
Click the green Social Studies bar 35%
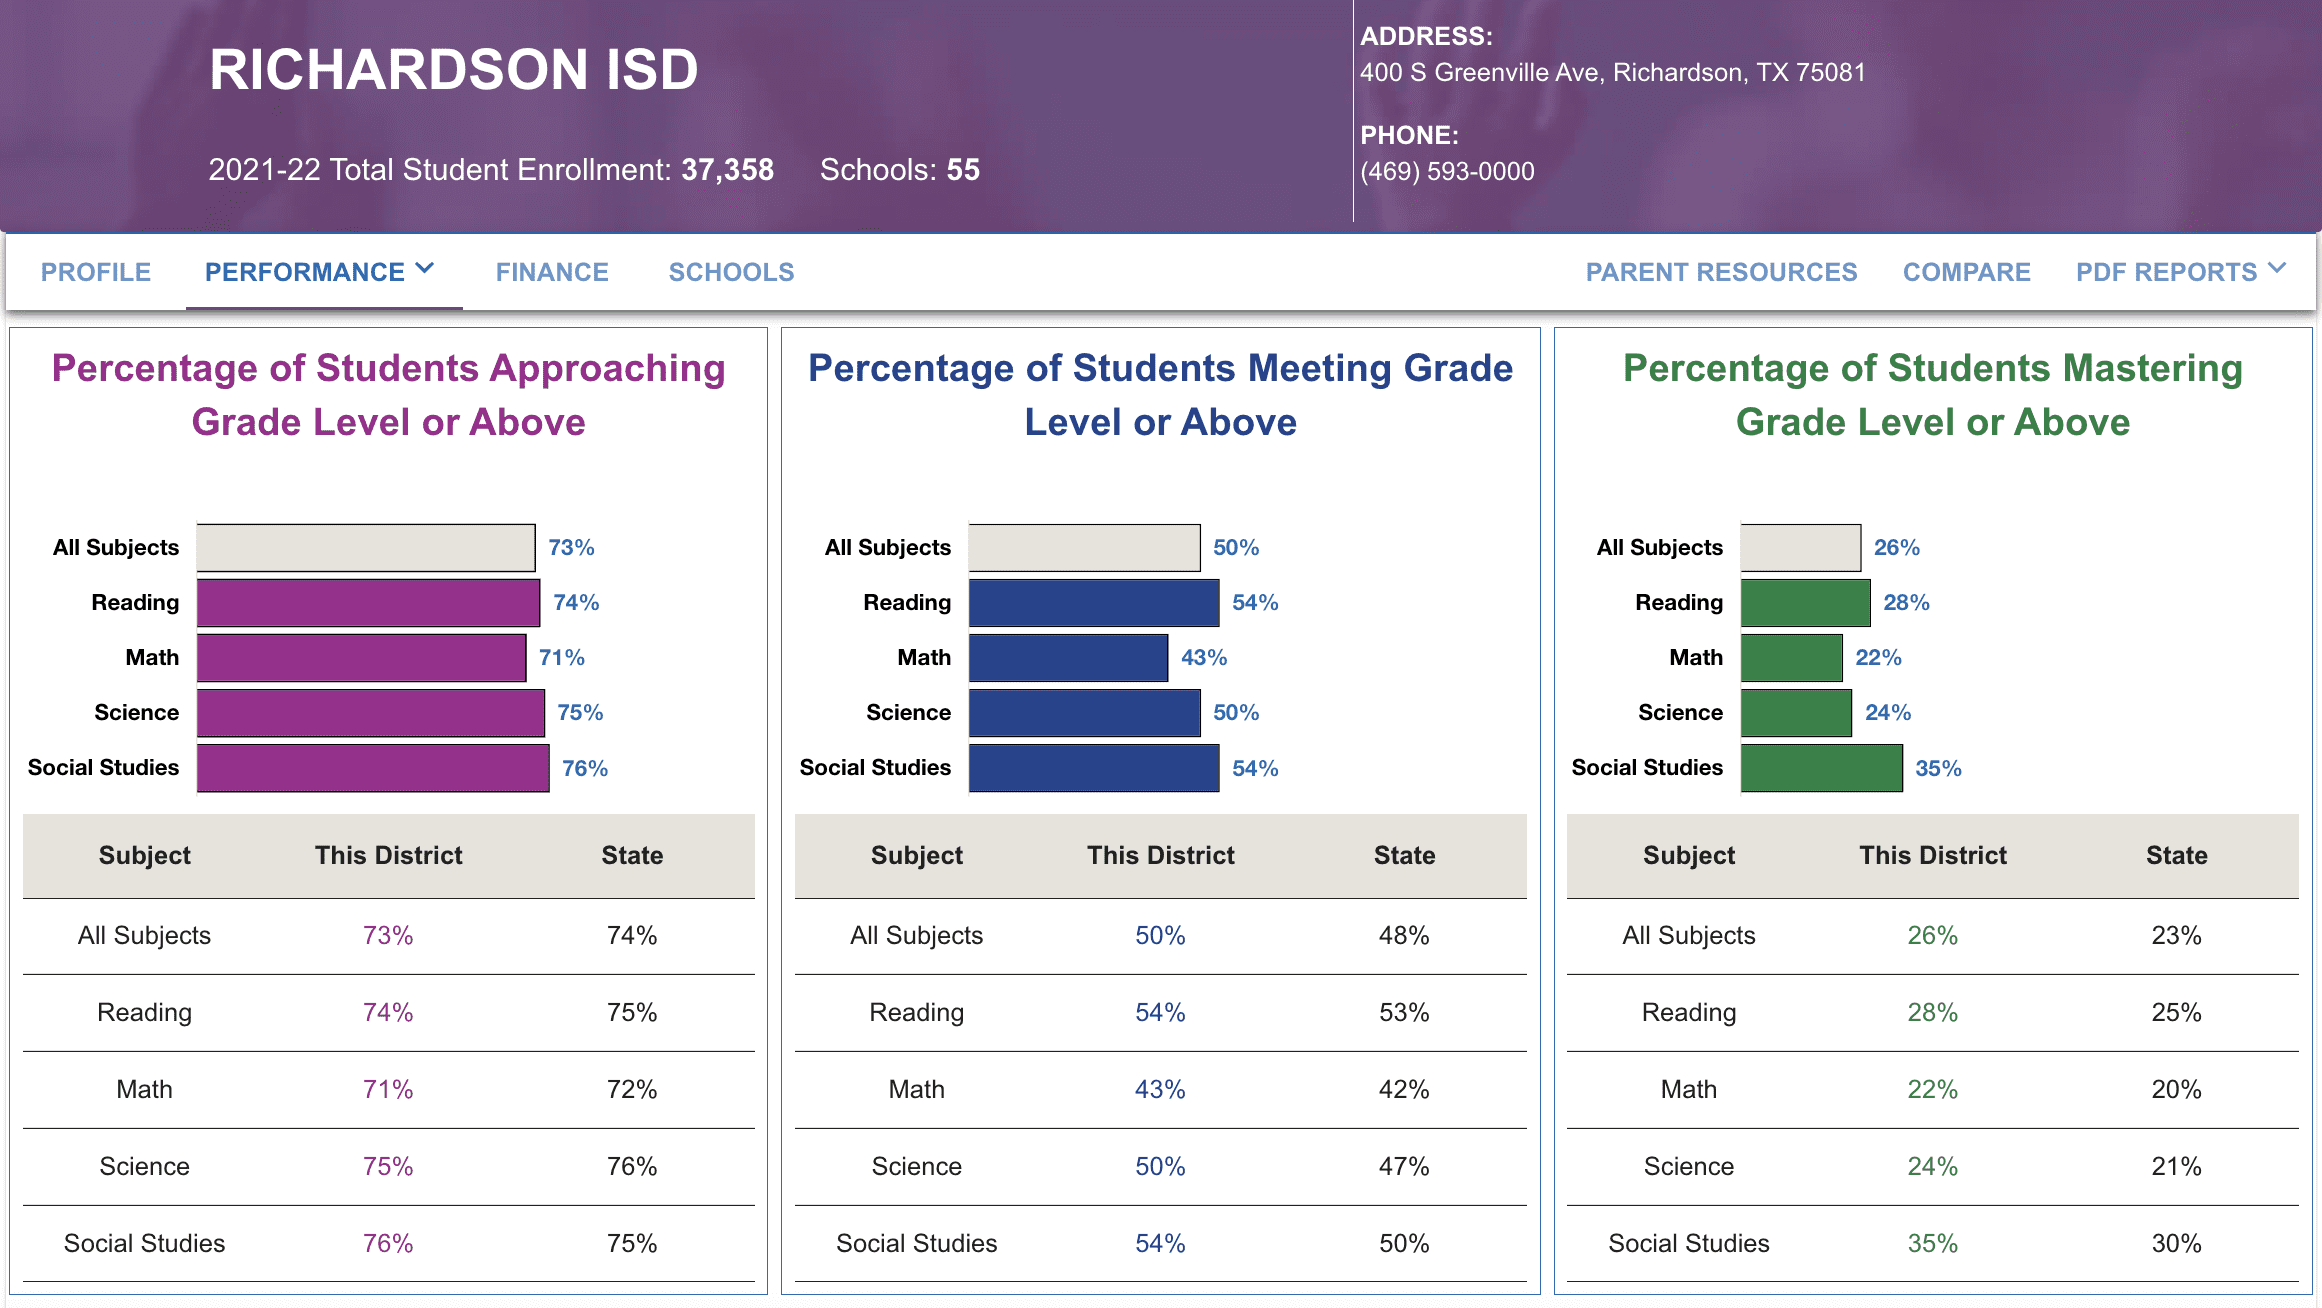tap(1821, 768)
